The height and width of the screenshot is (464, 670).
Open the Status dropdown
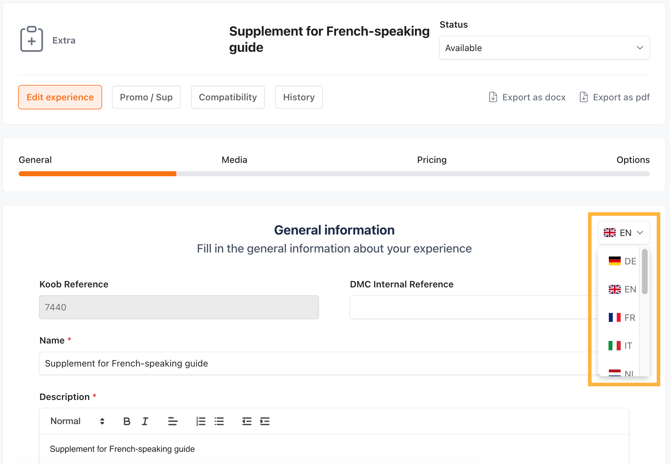tap(543, 48)
